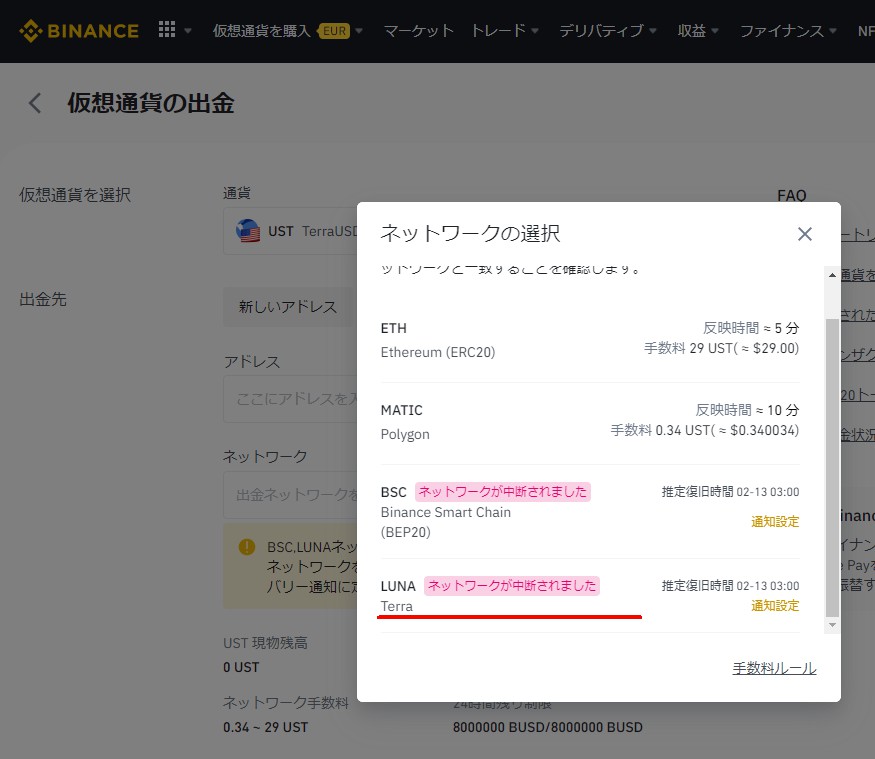Expand the ファイナンス dropdown menu
875x759 pixels.
click(788, 31)
